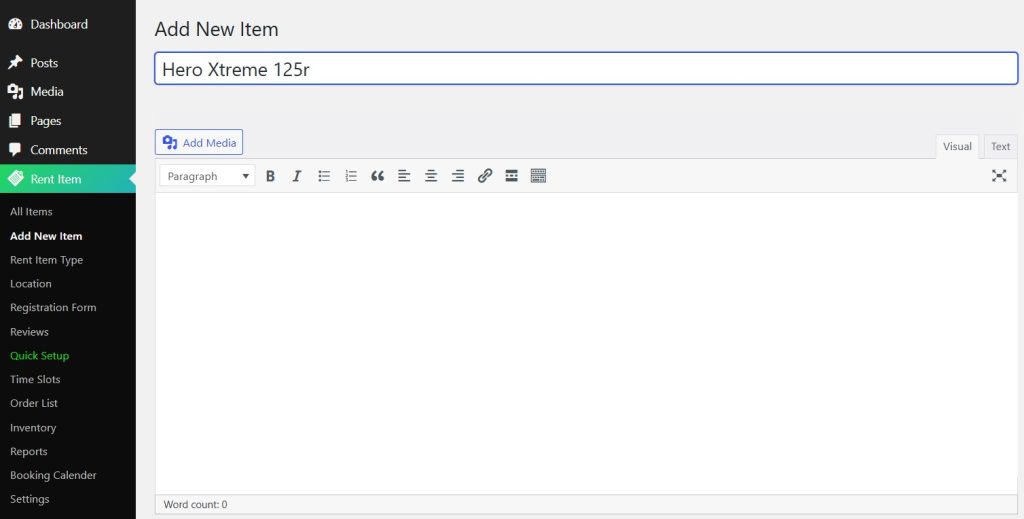Enable distraction-free fullscreen mode
Viewport: 1024px width, 519px height.
(998, 176)
